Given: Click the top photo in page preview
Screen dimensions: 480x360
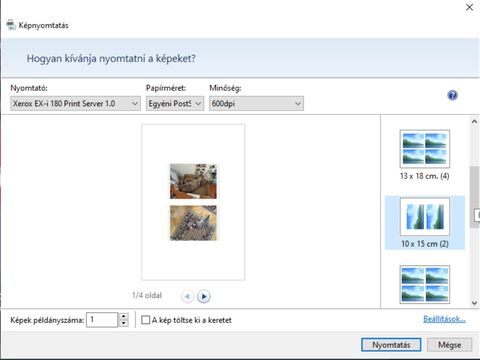Looking at the screenshot, I should pos(193,181).
